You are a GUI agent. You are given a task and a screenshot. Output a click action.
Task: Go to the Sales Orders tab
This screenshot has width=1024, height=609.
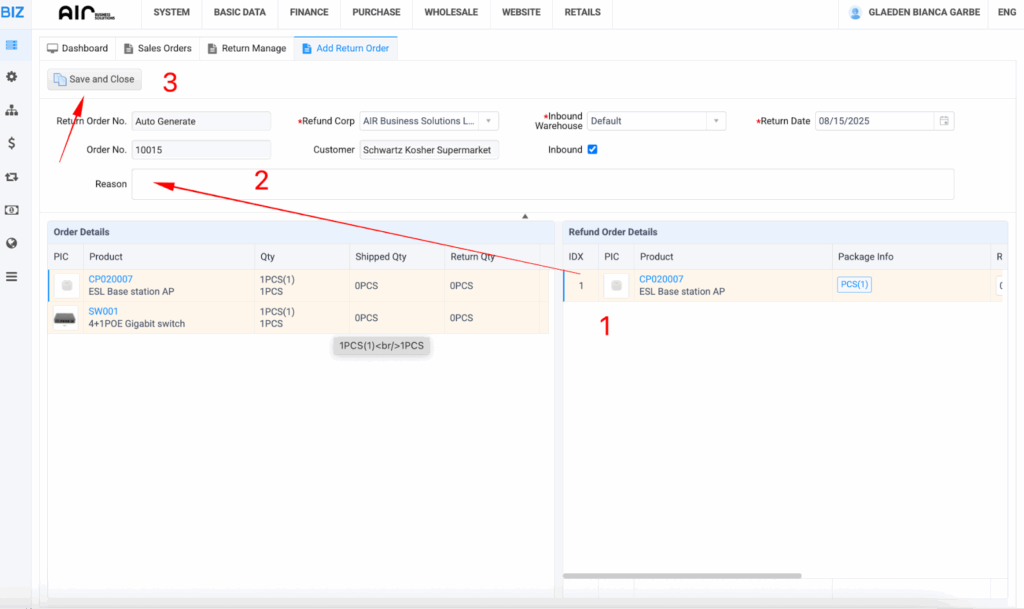157,48
